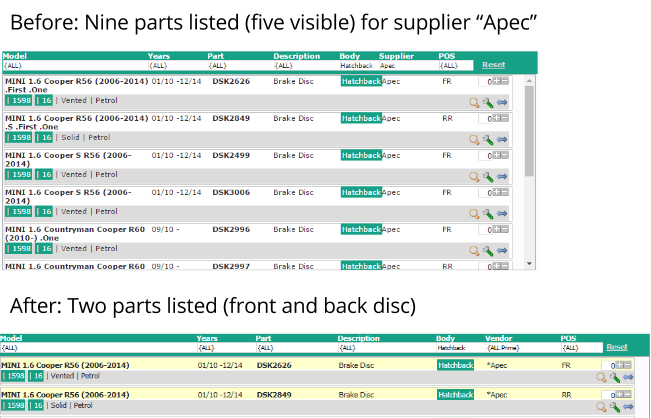
Task: Click the Hatchback tag on the DSK2499 row
Action: [360, 155]
